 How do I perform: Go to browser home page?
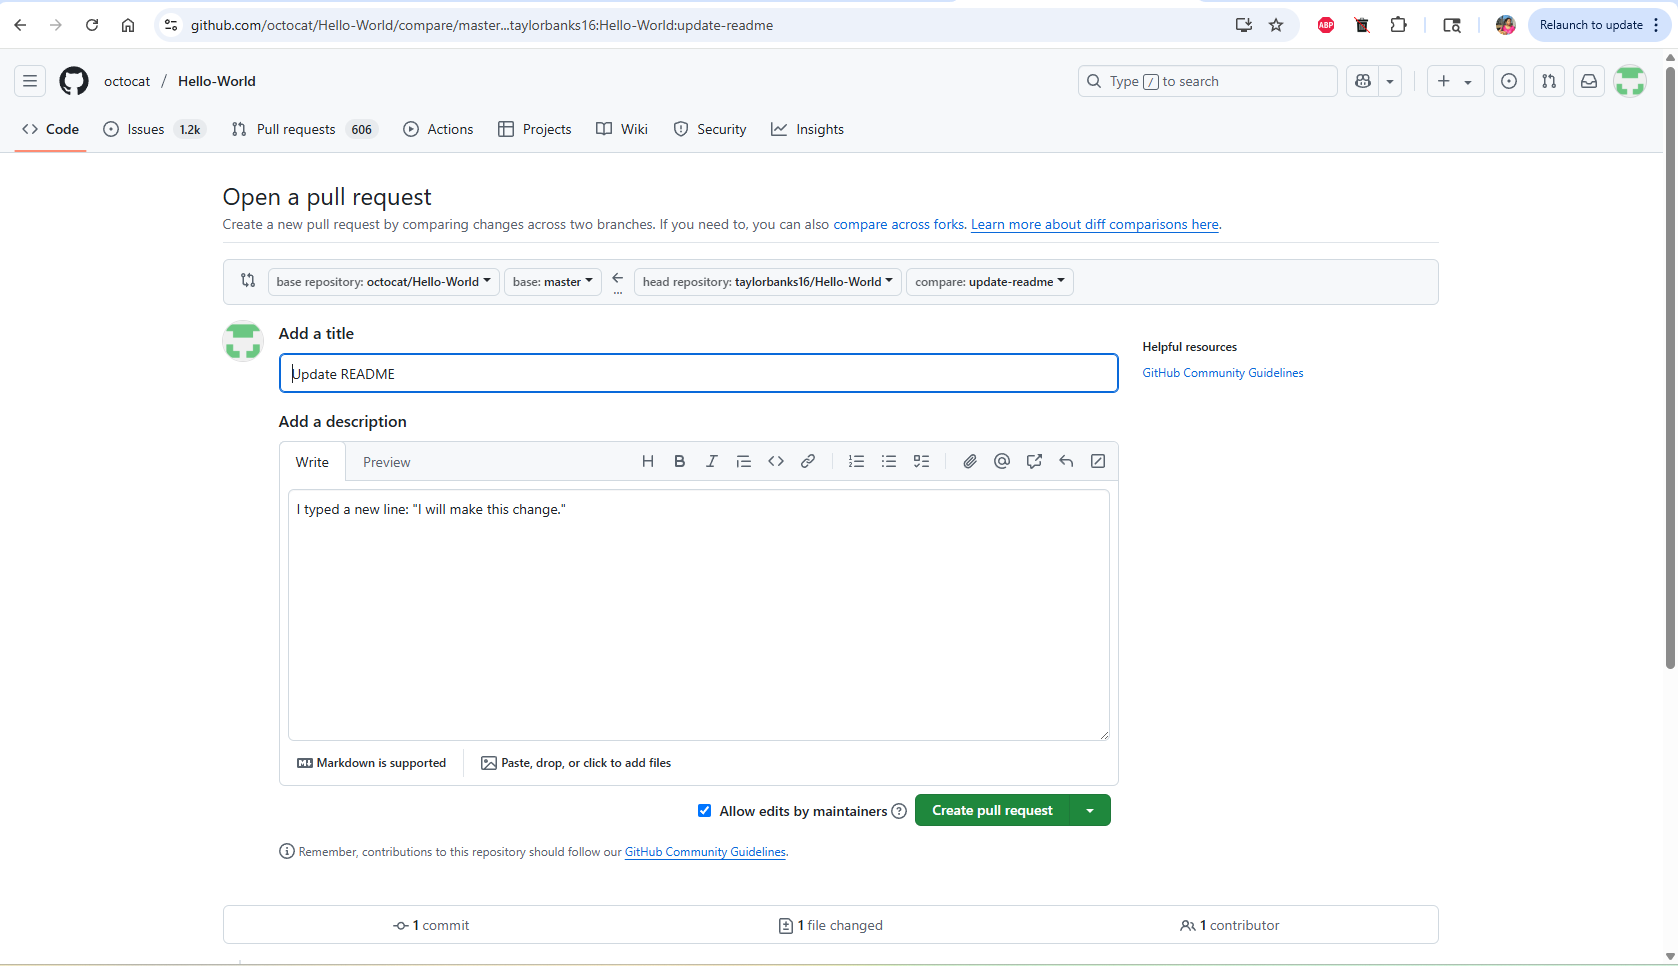click(128, 25)
